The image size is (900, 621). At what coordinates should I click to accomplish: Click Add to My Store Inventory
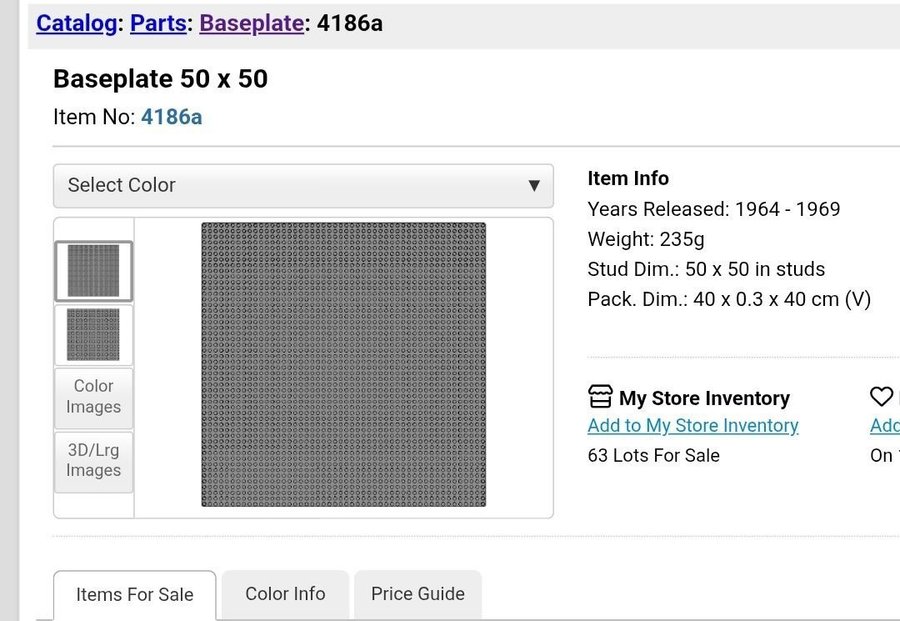(693, 426)
